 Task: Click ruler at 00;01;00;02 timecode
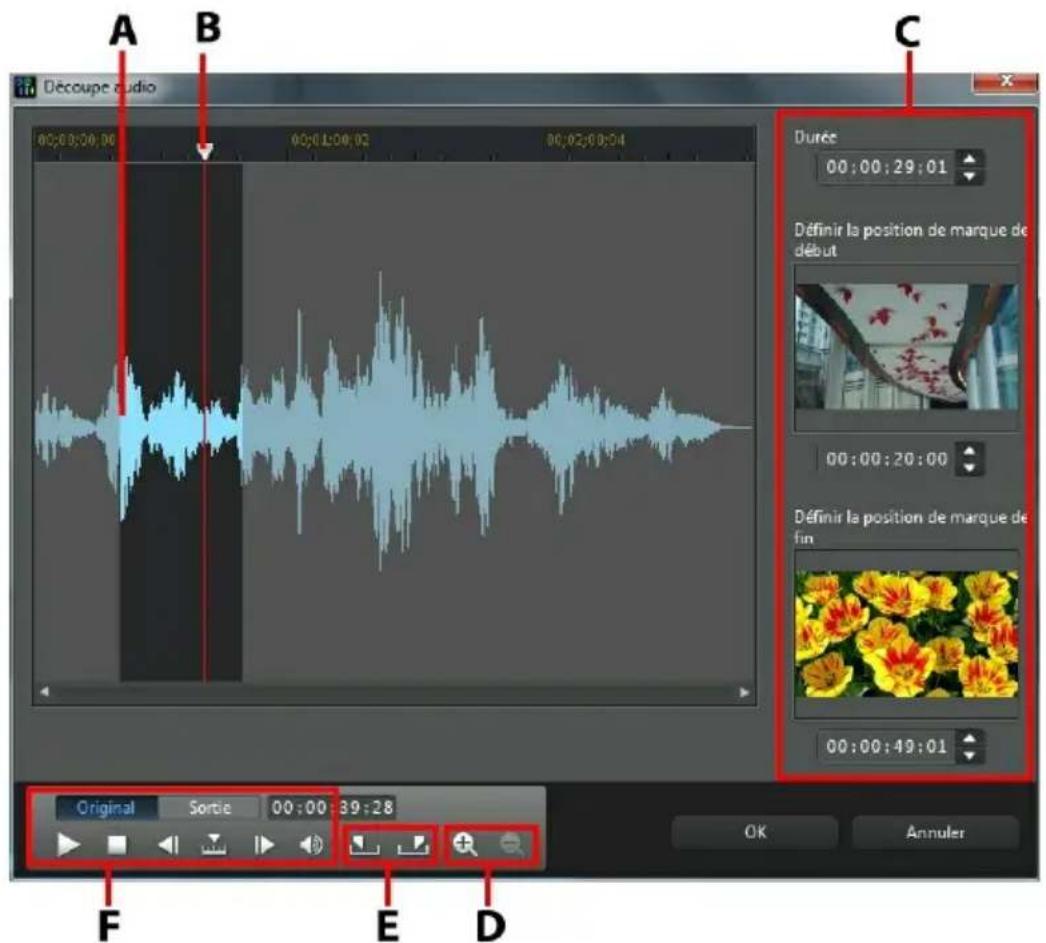(330, 140)
